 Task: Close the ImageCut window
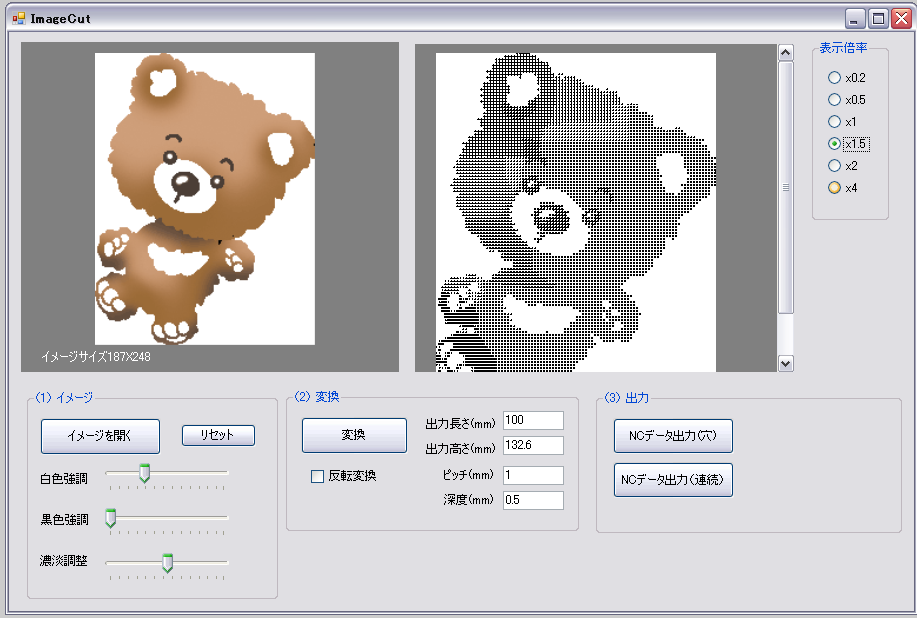click(901, 19)
